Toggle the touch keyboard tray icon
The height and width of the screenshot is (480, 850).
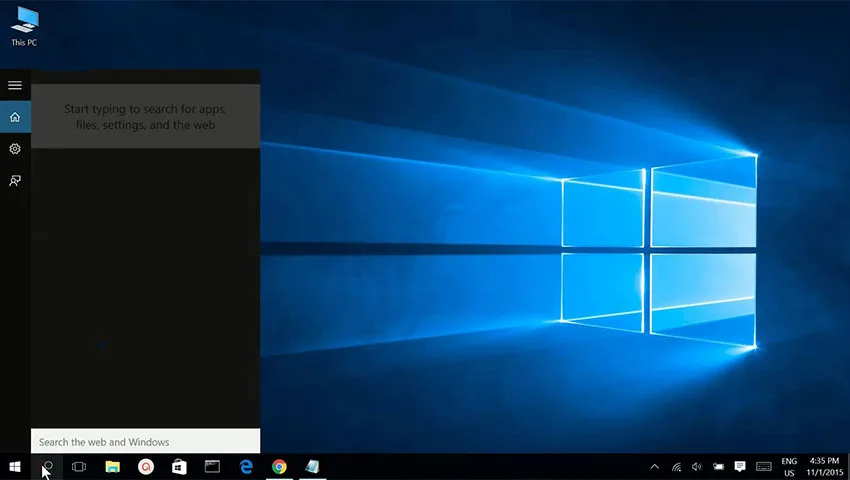764,466
